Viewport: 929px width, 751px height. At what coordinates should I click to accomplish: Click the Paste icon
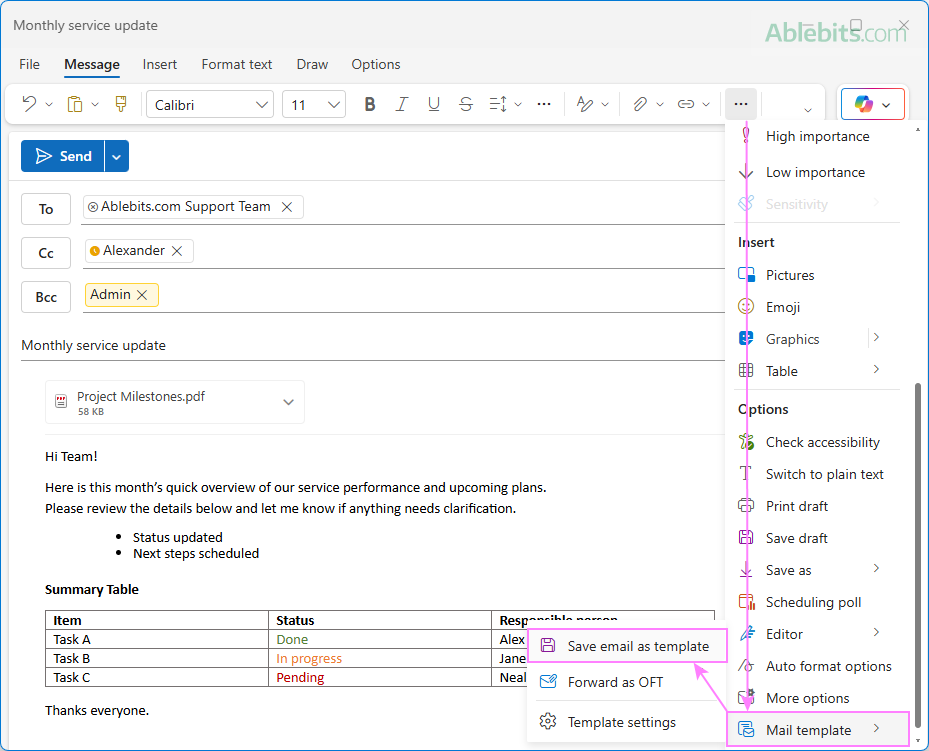pos(74,103)
